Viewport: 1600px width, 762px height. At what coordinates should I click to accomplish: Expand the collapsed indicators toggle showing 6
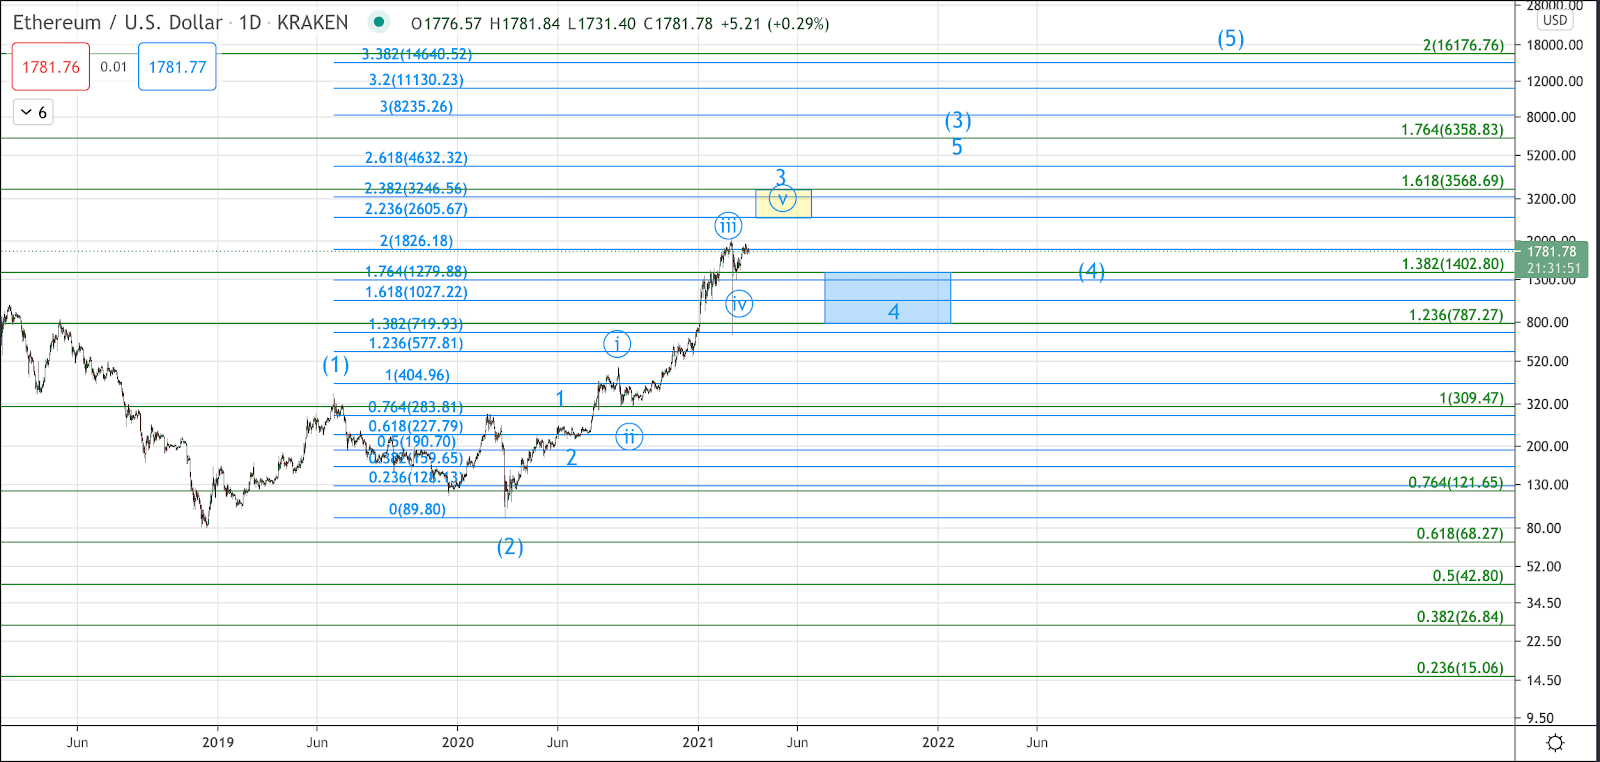[x=33, y=112]
